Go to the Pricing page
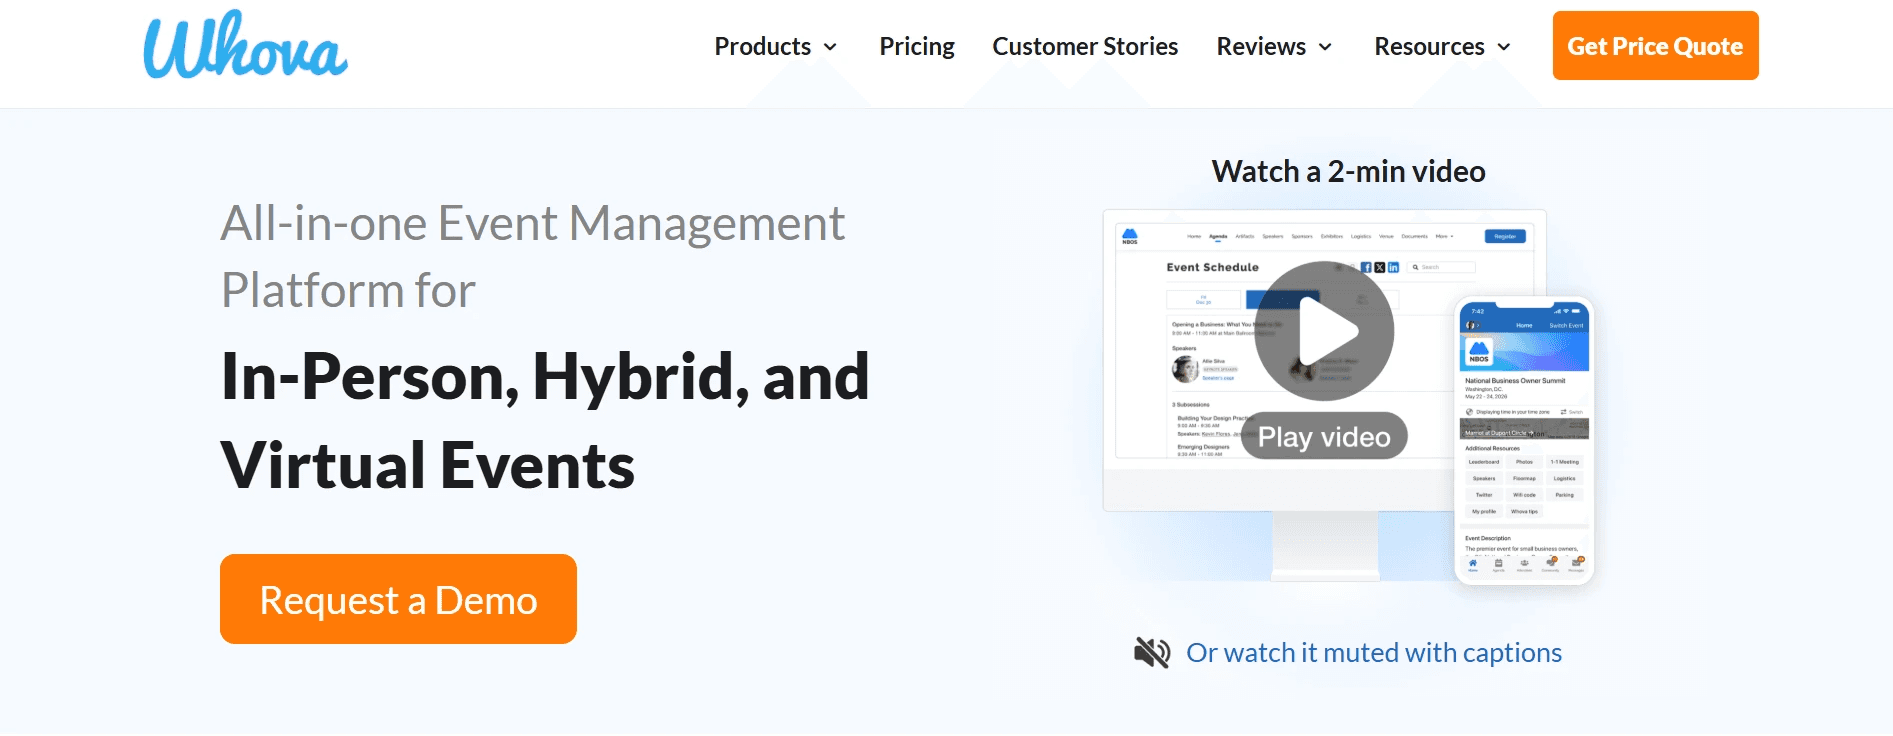Screen dimensions: 1893x736 click(917, 47)
